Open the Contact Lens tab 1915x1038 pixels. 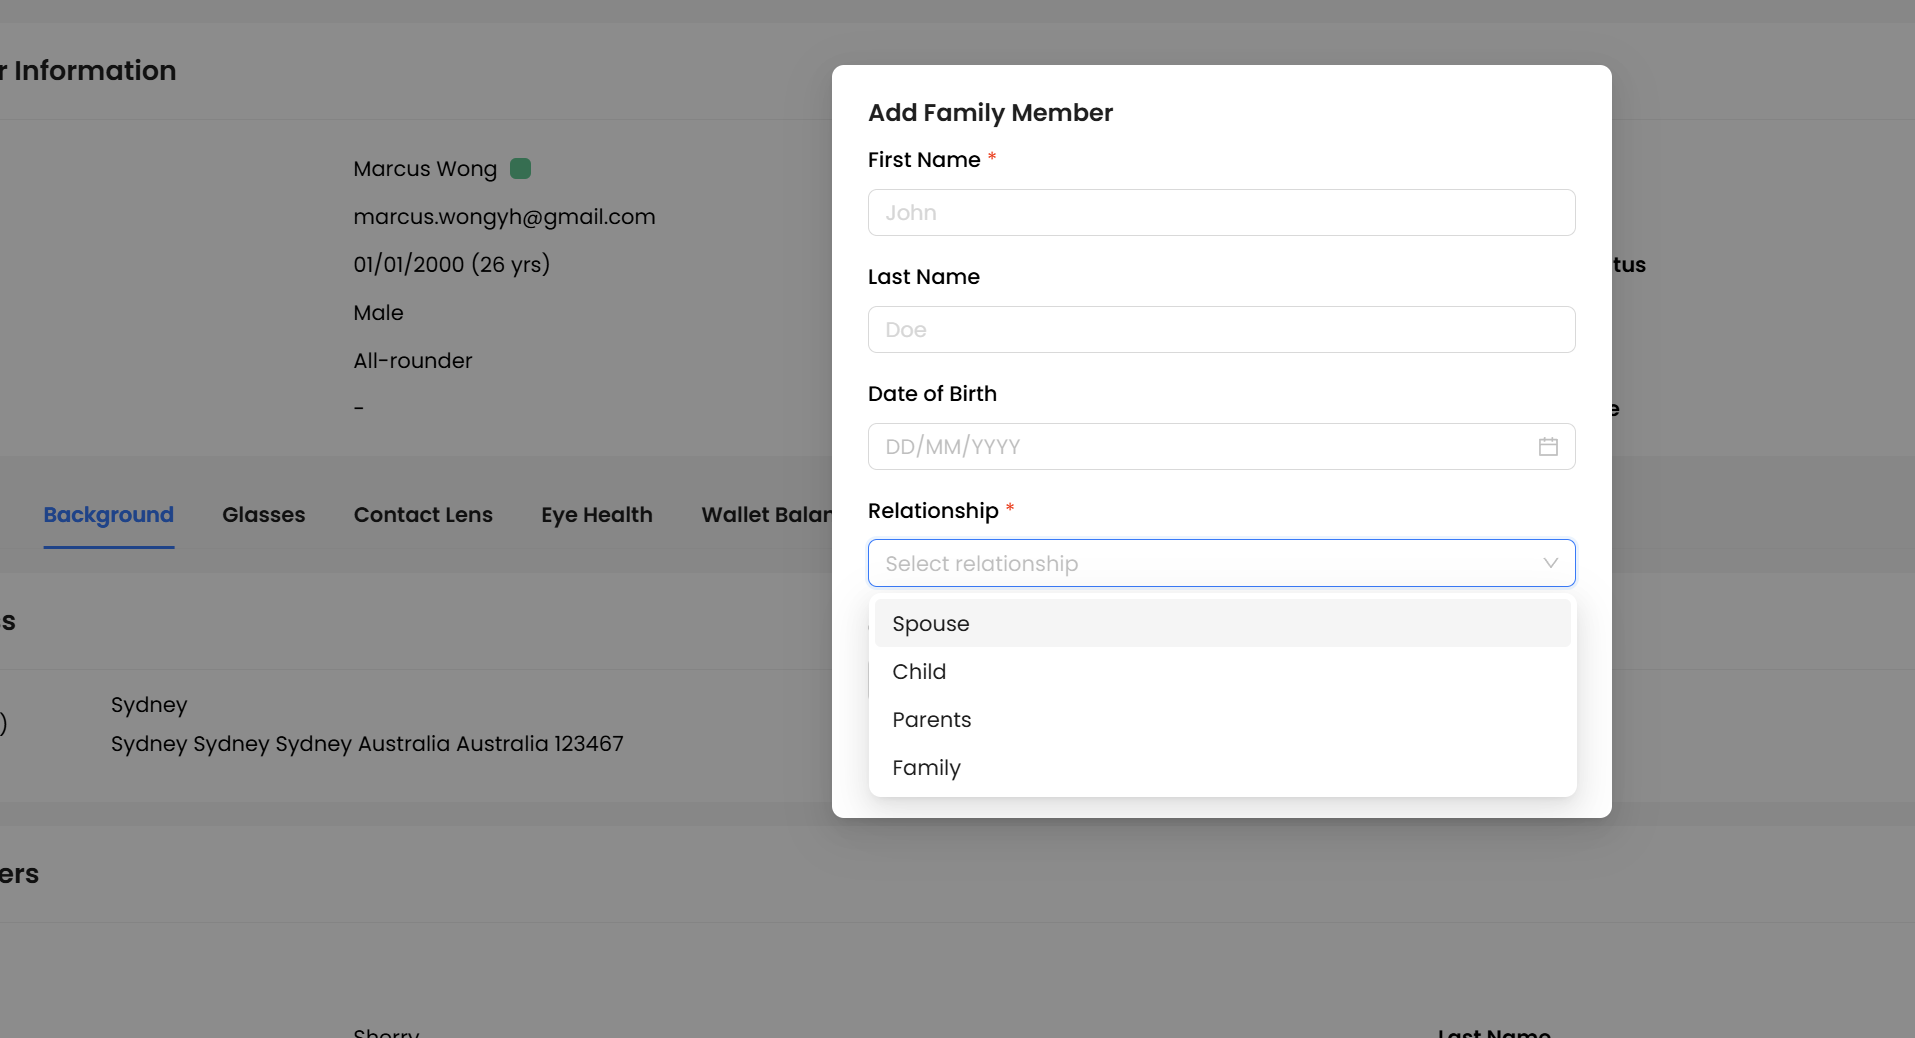423,514
